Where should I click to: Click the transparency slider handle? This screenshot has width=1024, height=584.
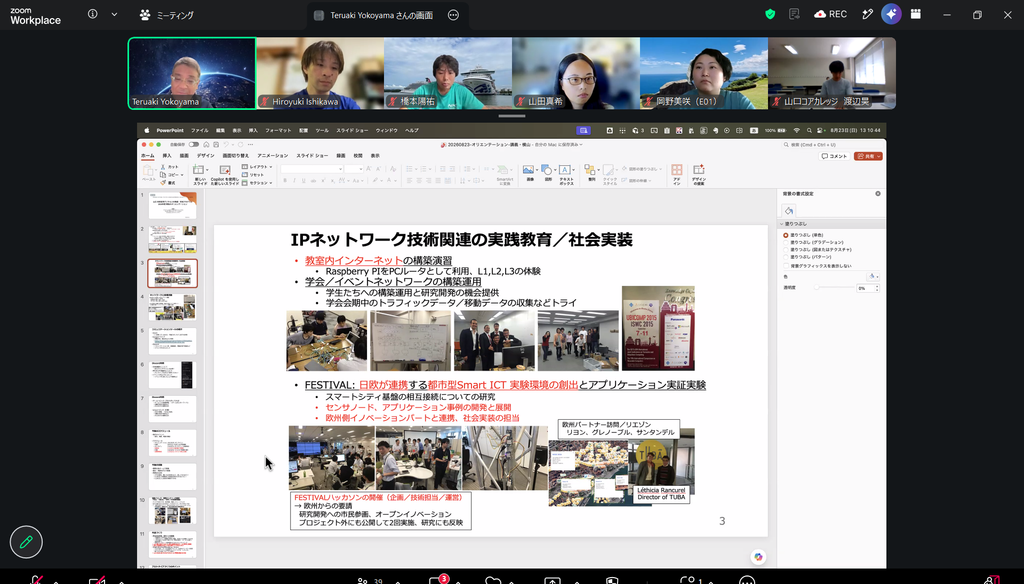816,287
